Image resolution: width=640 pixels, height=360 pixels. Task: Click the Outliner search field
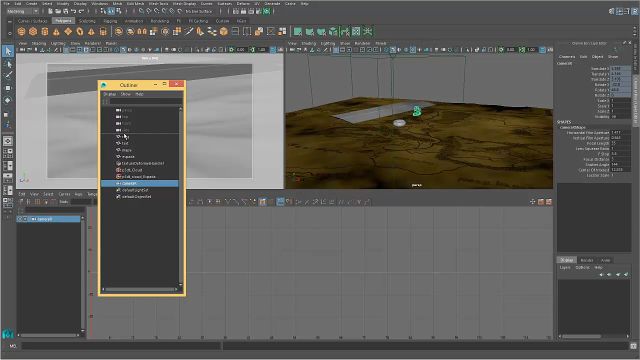tap(146, 101)
